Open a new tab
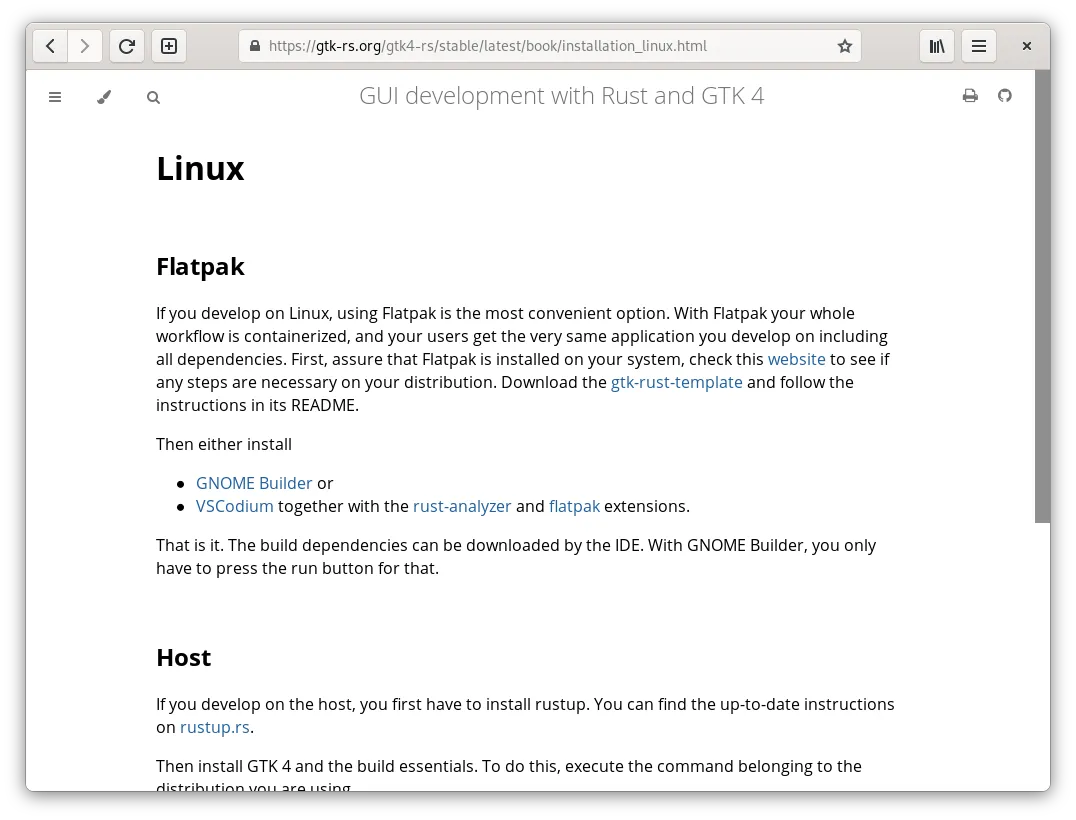The image size is (1076, 820). coord(169,46)
